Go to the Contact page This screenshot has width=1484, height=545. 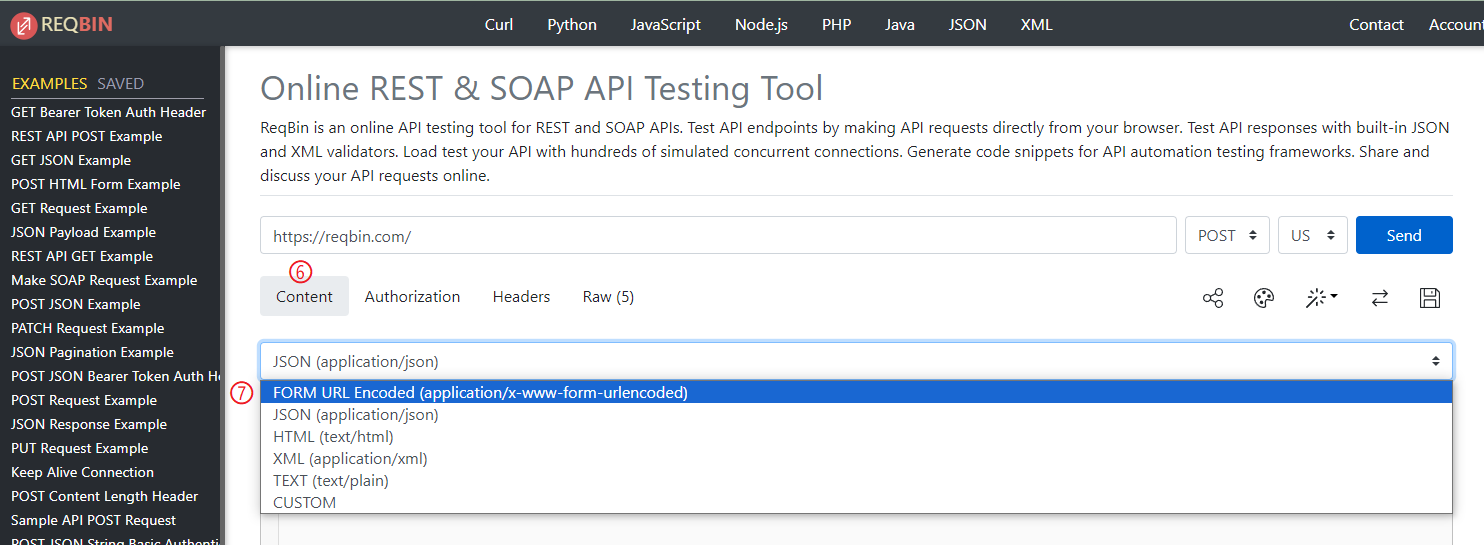click(x=1376, y=25)
